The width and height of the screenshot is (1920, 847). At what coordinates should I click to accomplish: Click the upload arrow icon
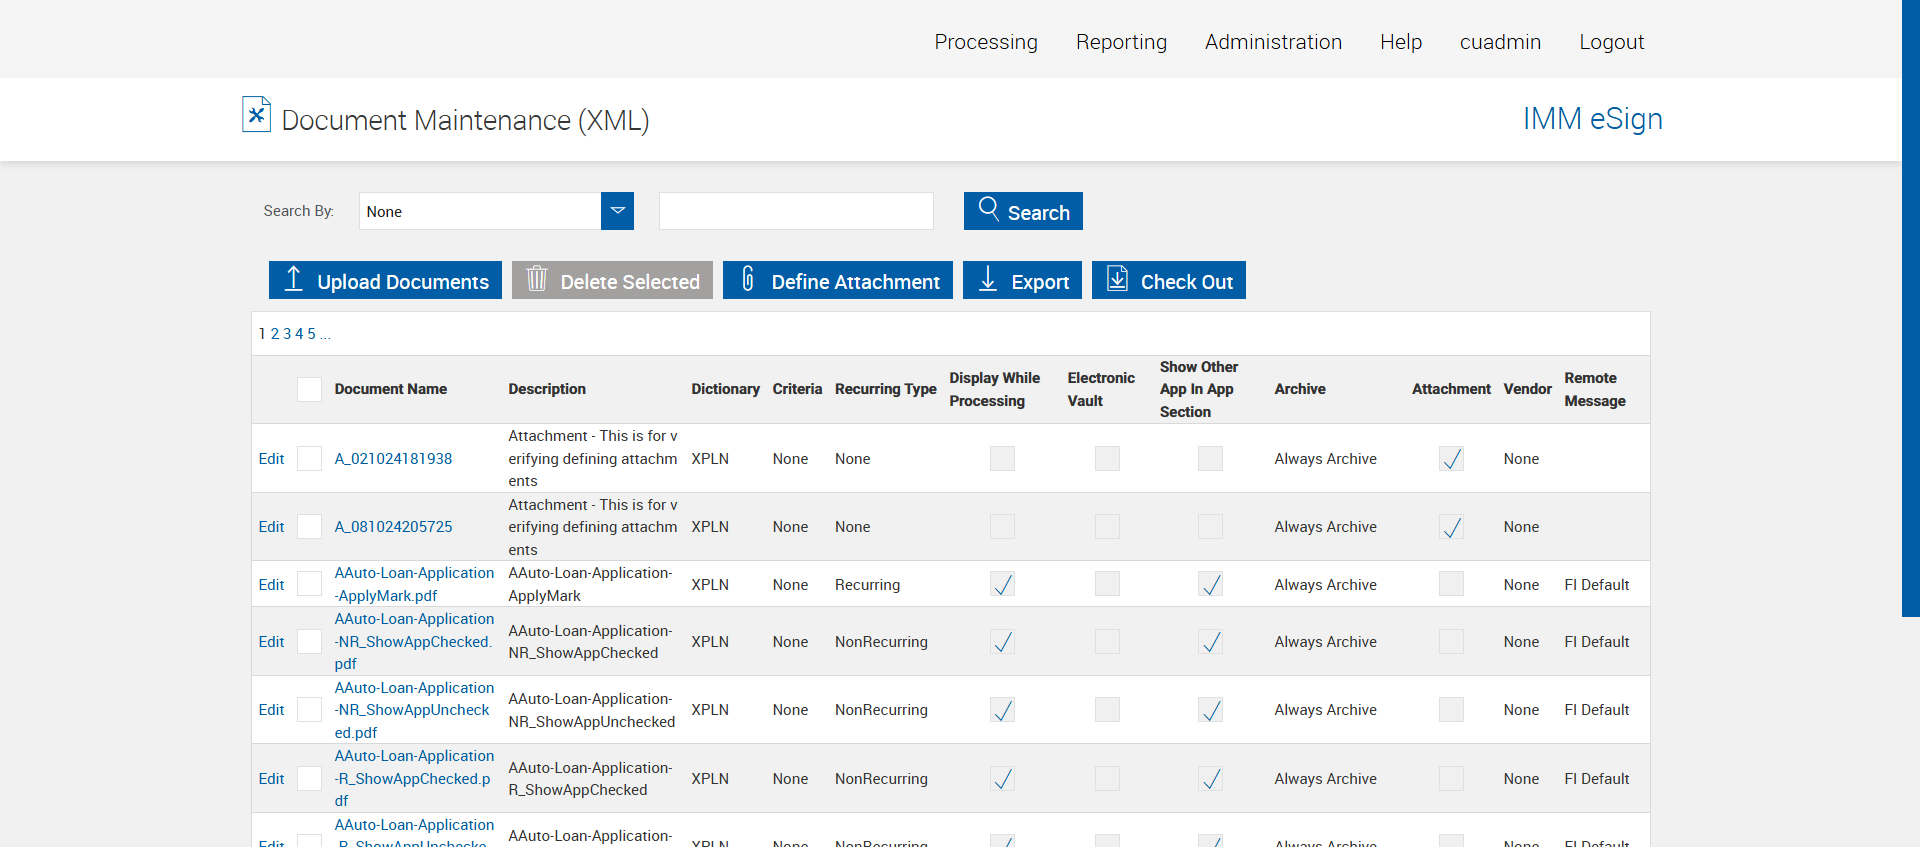point(293,279)
